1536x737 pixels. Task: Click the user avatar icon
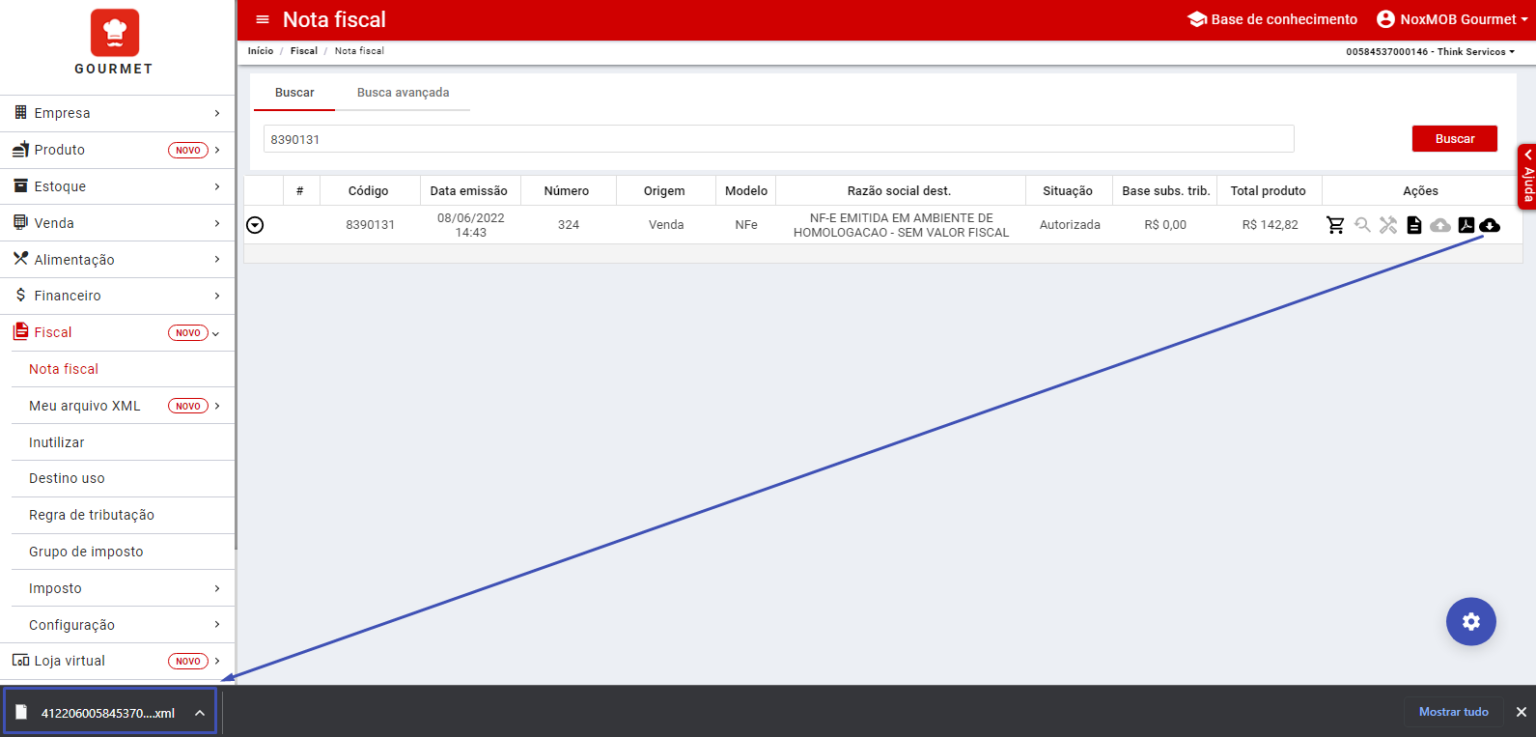(x=1386, y=19)
